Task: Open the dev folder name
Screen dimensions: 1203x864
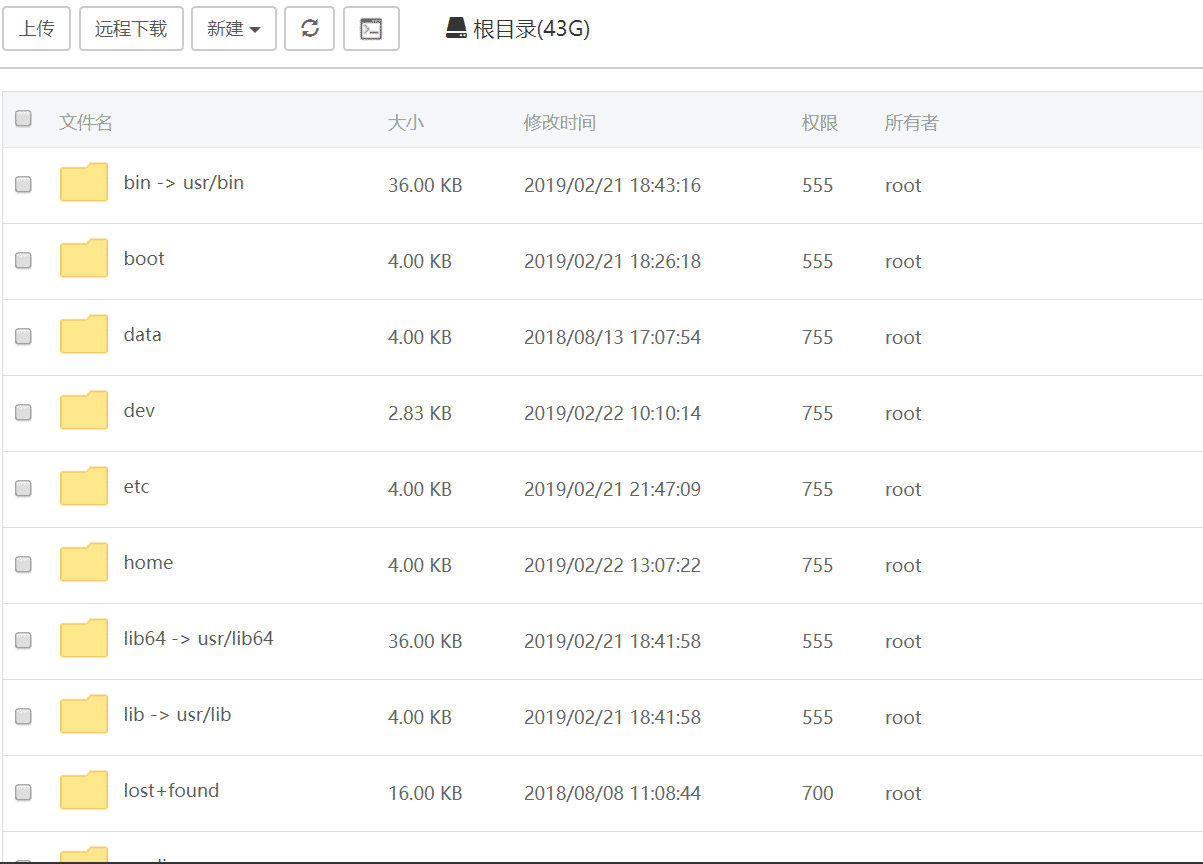Action: 139,410
